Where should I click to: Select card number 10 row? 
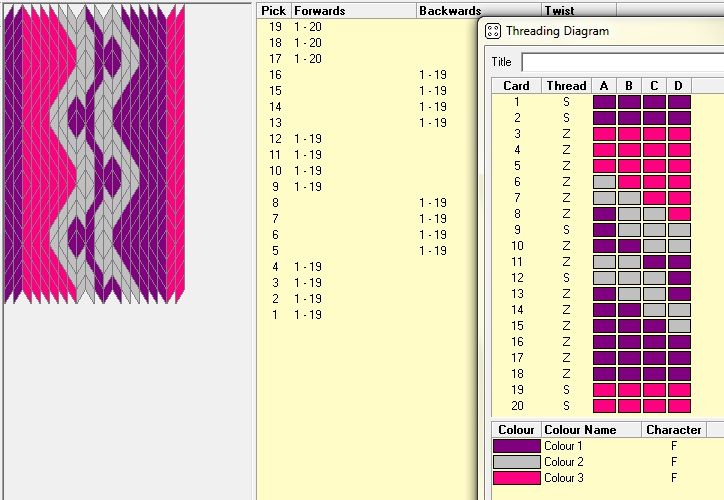(517, 246)
